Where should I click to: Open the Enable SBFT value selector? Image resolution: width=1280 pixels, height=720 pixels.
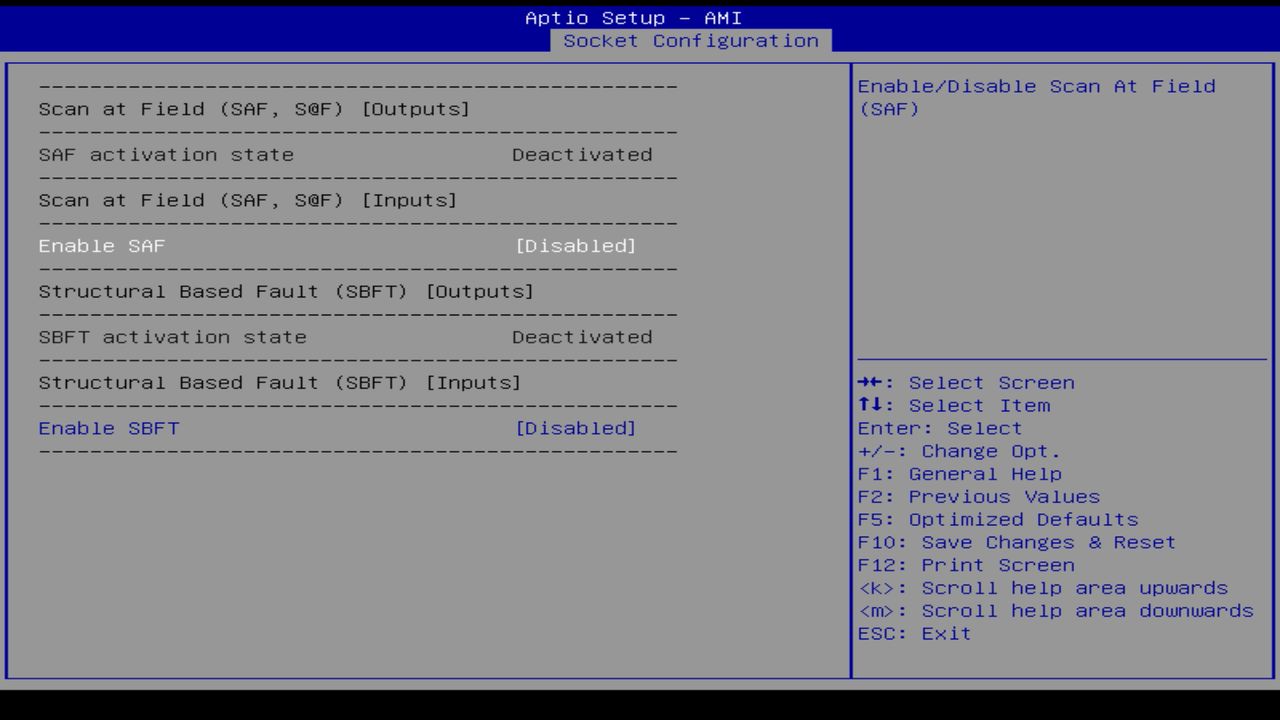577,428
